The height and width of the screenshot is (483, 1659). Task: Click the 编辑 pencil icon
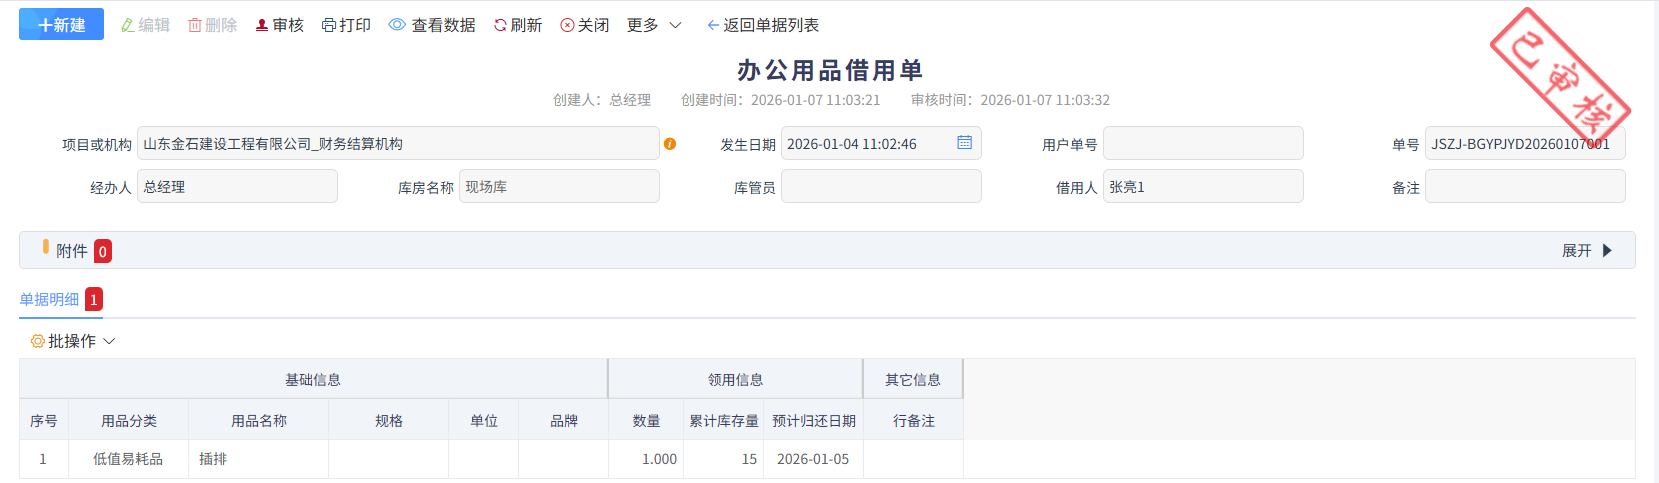click(128, 25)
